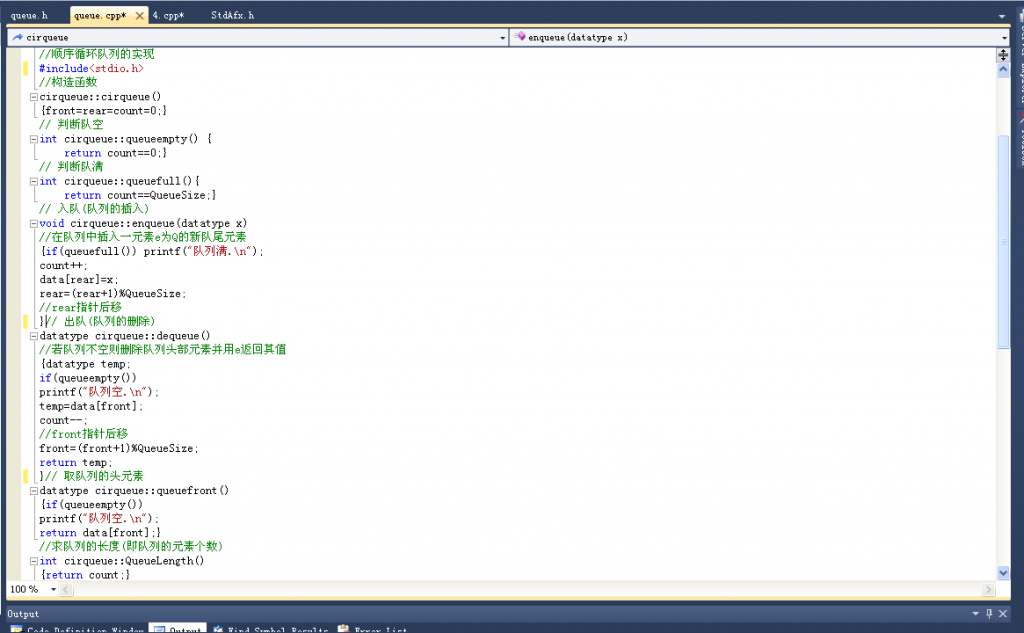This screenshot has height=633, width=1024.
Task: Select the Output tab at bottom
Action: pyautogui.click(x=178, y=628)
